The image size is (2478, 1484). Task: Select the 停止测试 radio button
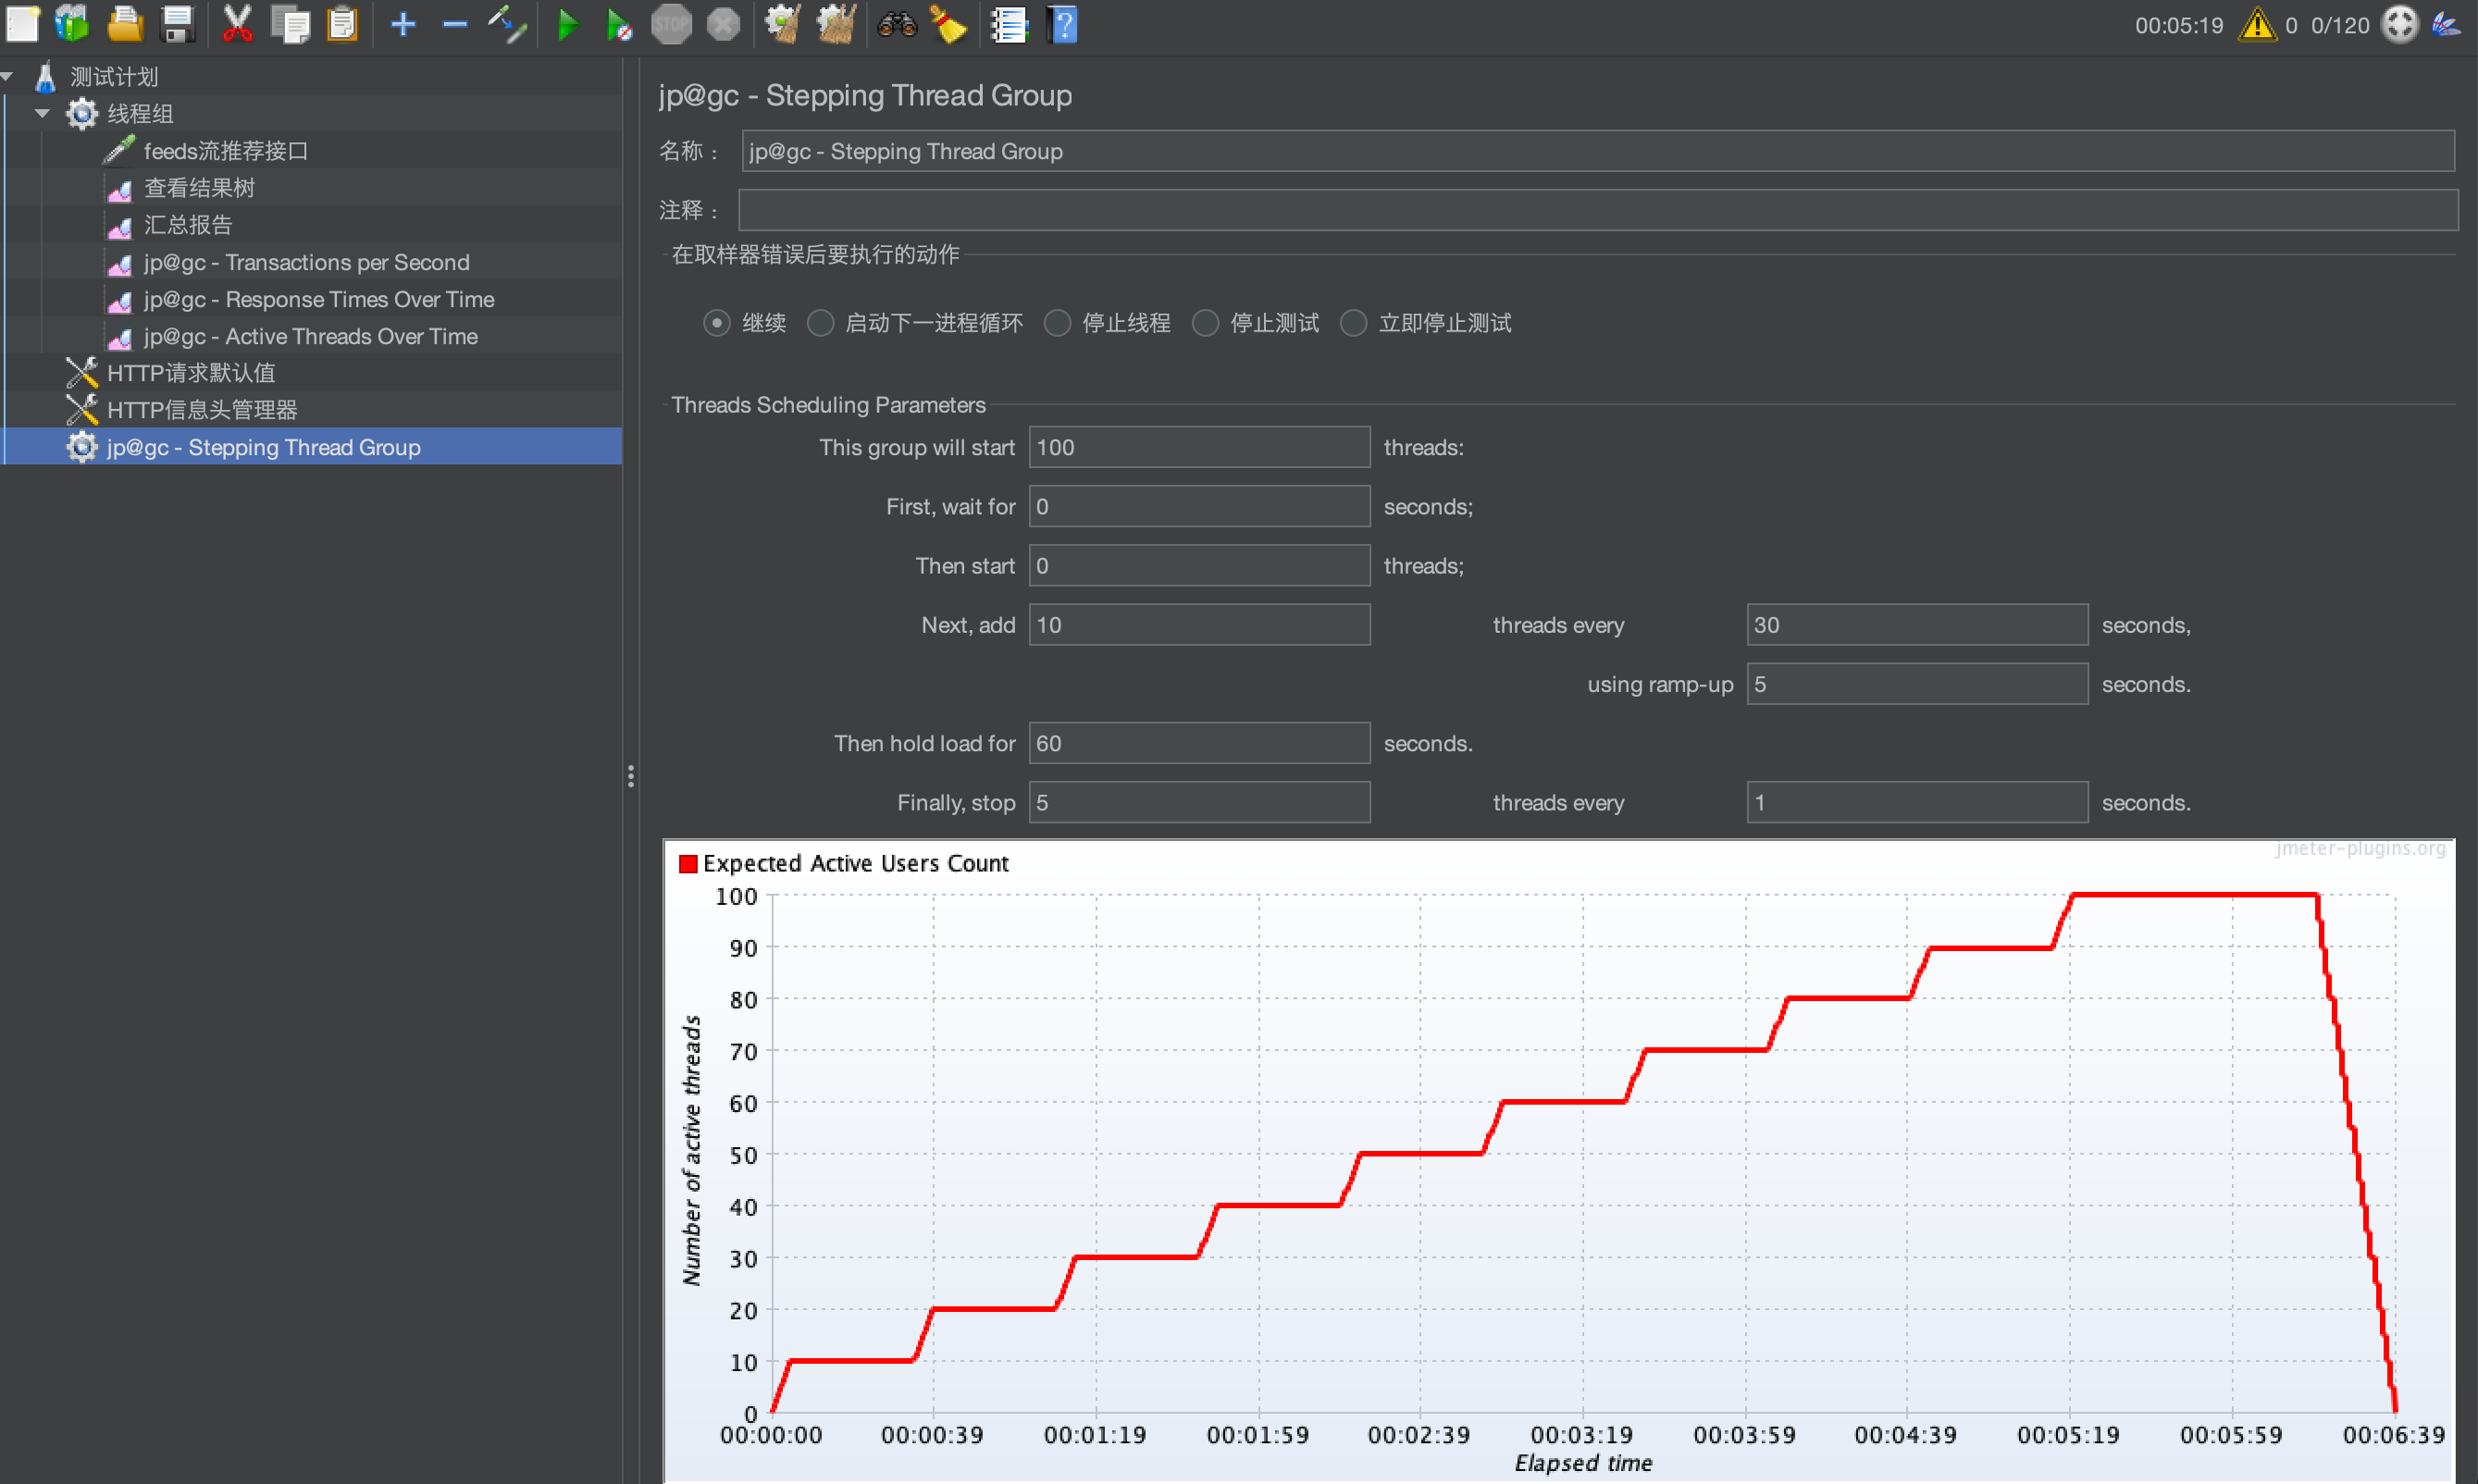tap(1205, 323)
